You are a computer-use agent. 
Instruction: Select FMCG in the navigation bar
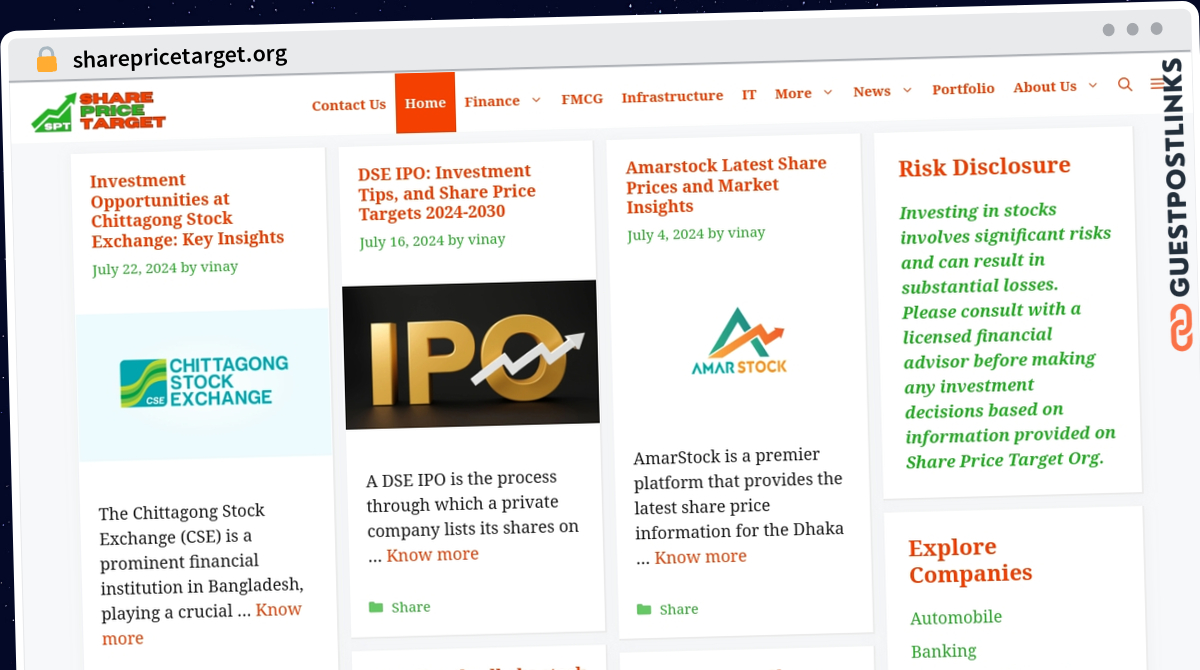(582, 99)
